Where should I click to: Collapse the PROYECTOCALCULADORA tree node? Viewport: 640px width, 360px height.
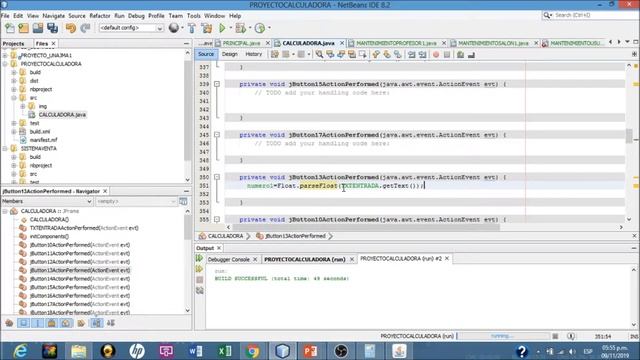5,64
